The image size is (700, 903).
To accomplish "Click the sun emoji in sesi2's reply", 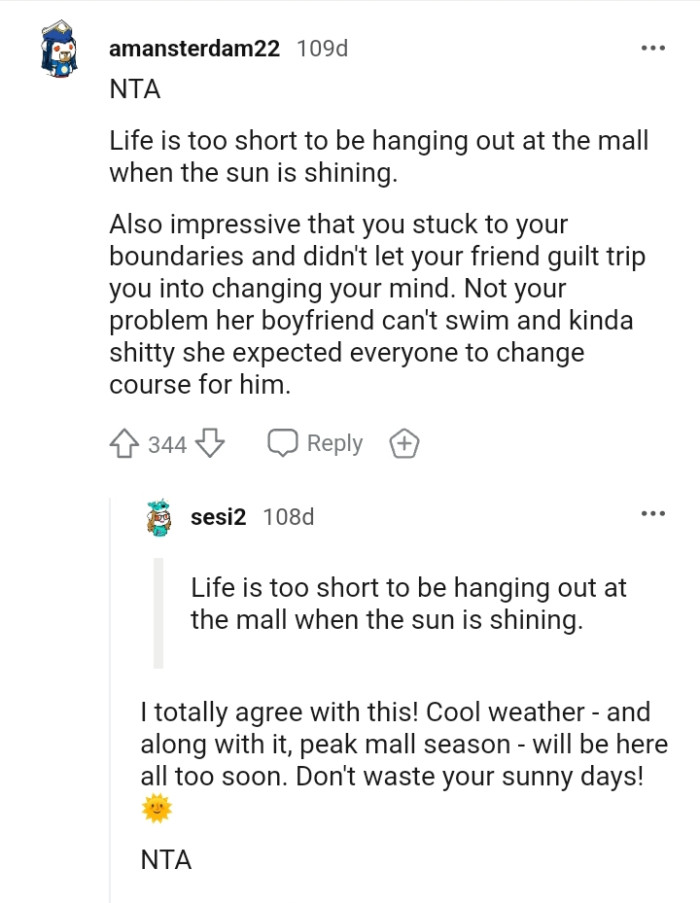I will pos(157,808).
